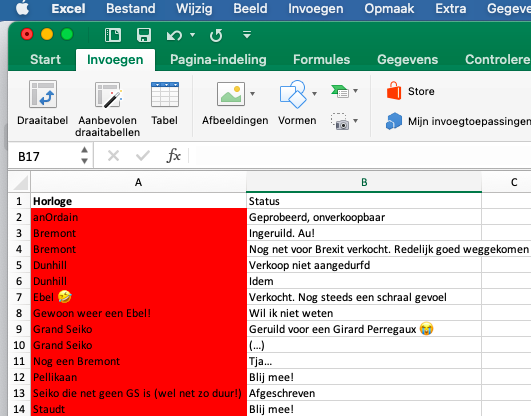Open the Bestand menu
This screenshot has height=416, width=531.
click(130, 8)
